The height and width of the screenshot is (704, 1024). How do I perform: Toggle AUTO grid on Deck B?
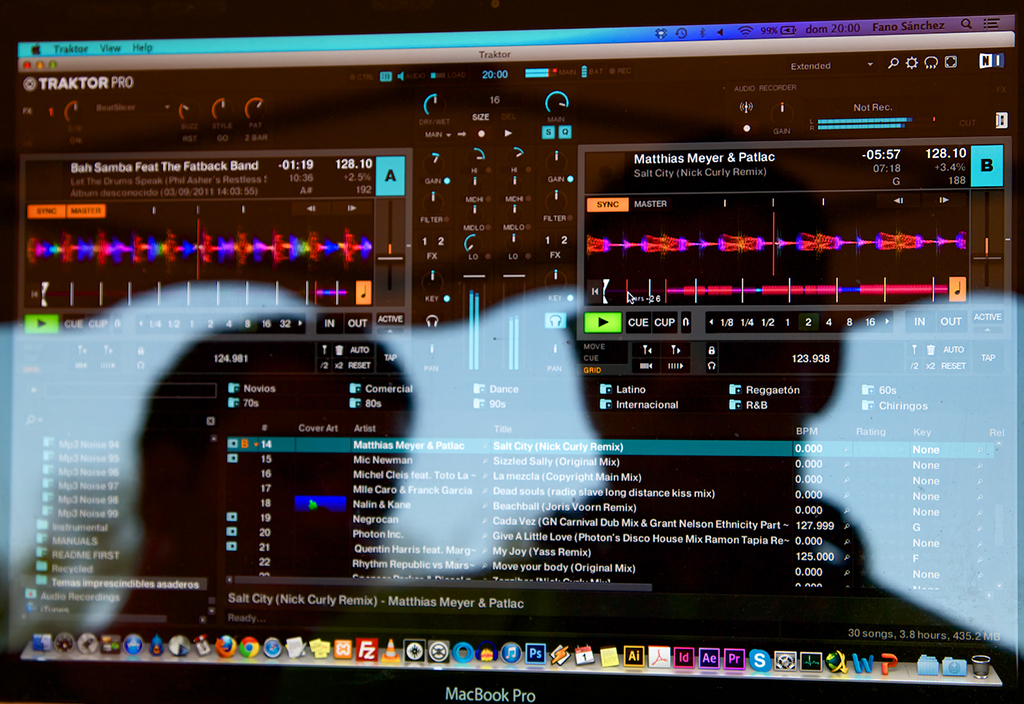pos(953,350)
